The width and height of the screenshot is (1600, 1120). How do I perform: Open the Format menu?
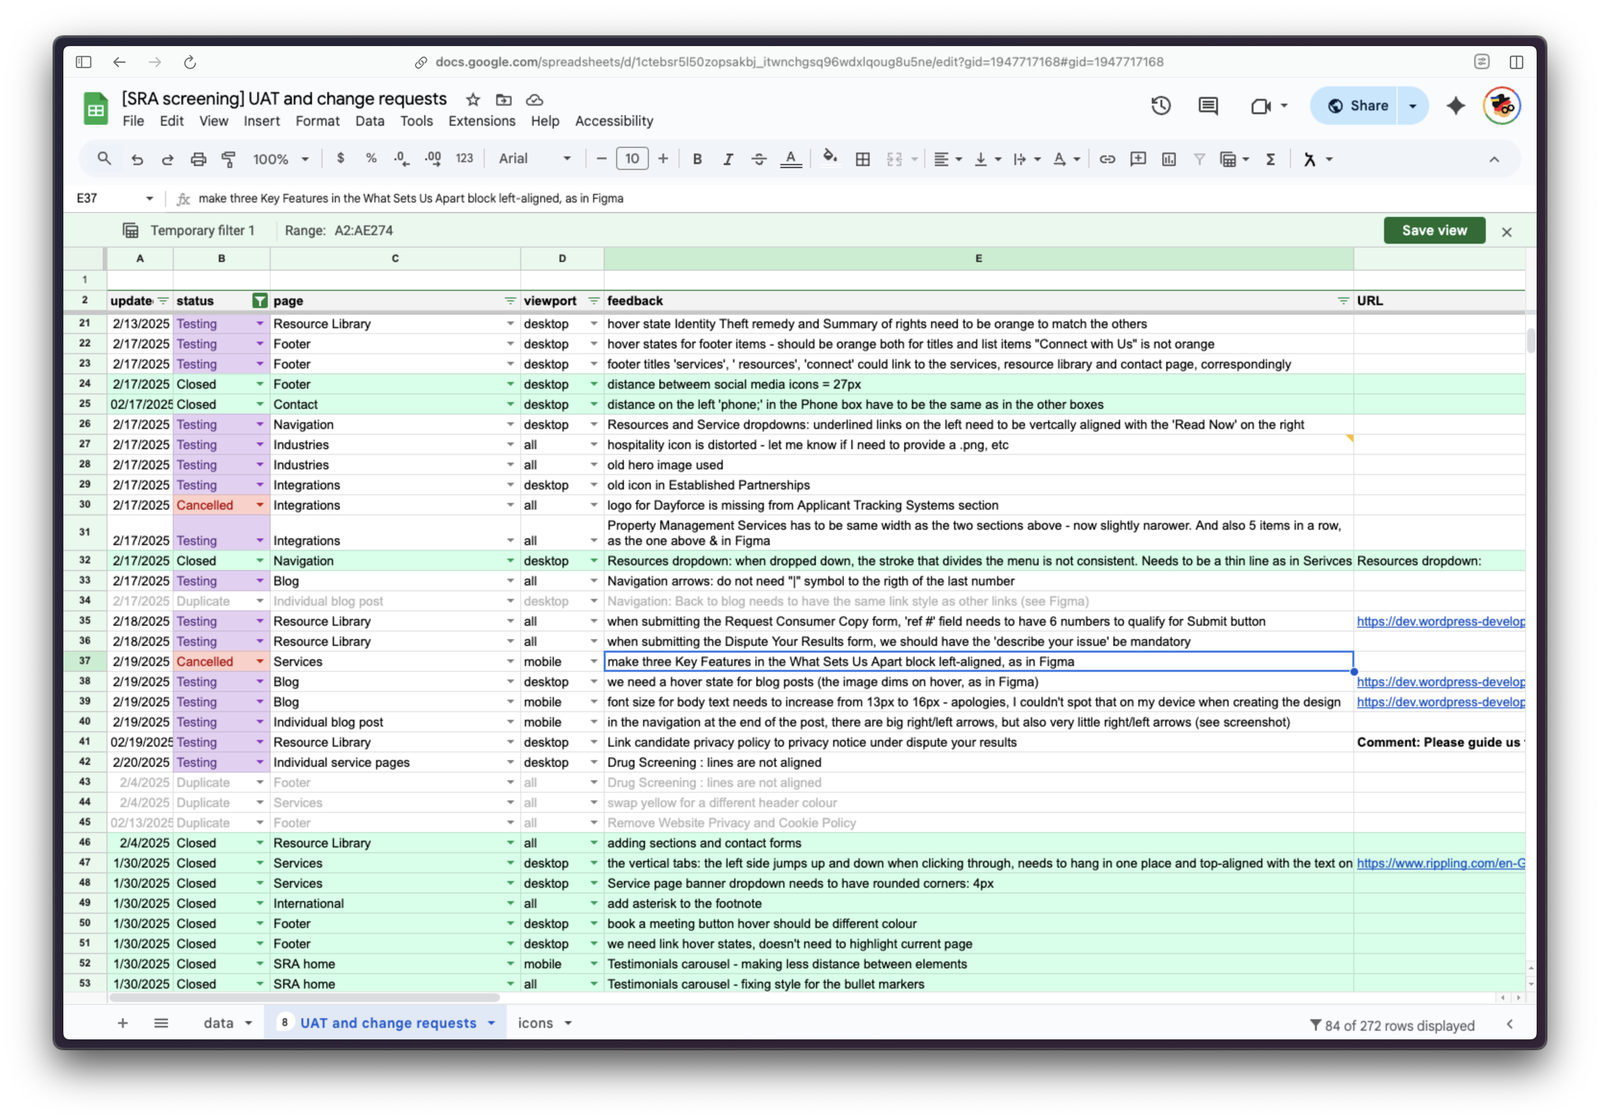point(317,121)
